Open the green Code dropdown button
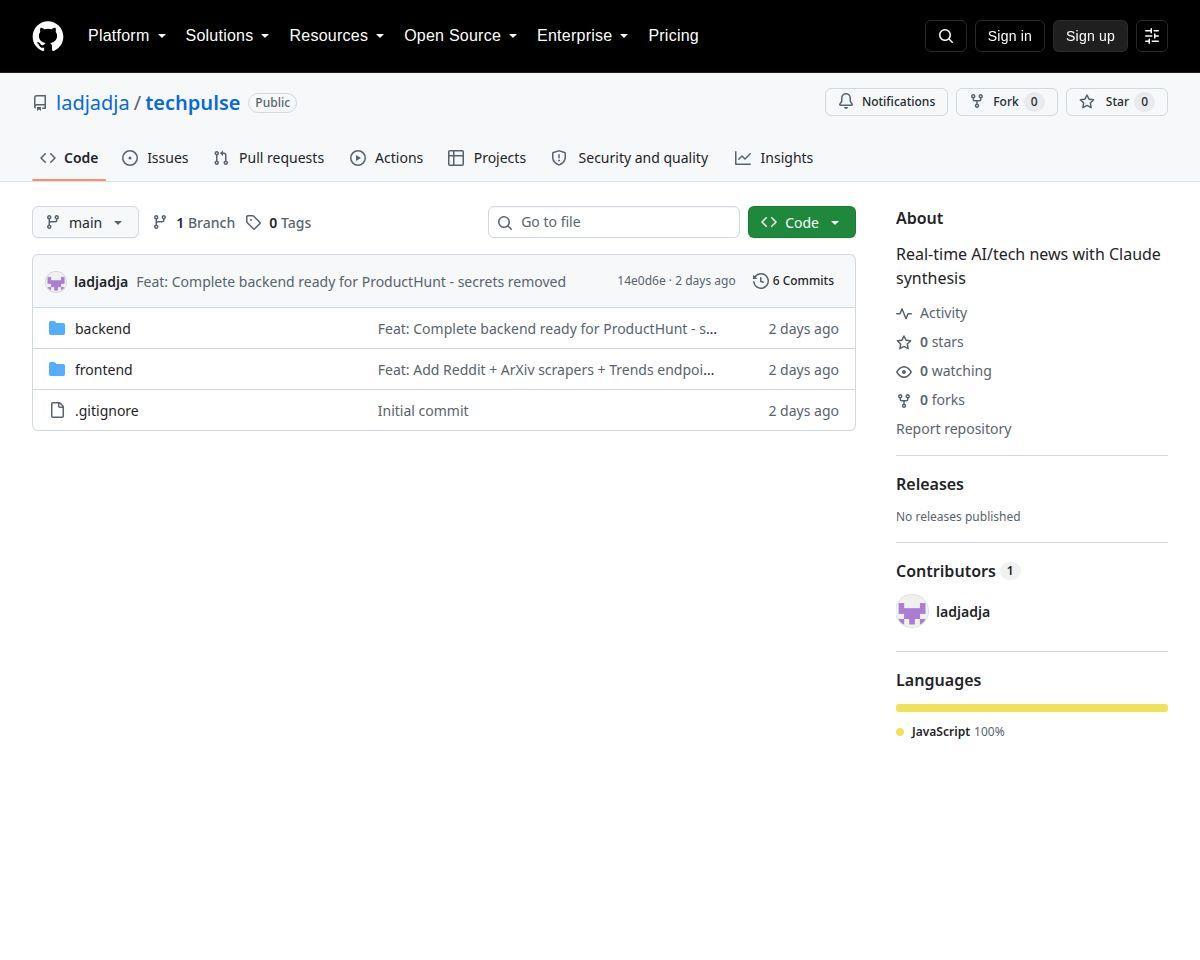Viewport: 1200px width, 960px height. (802, 223)
